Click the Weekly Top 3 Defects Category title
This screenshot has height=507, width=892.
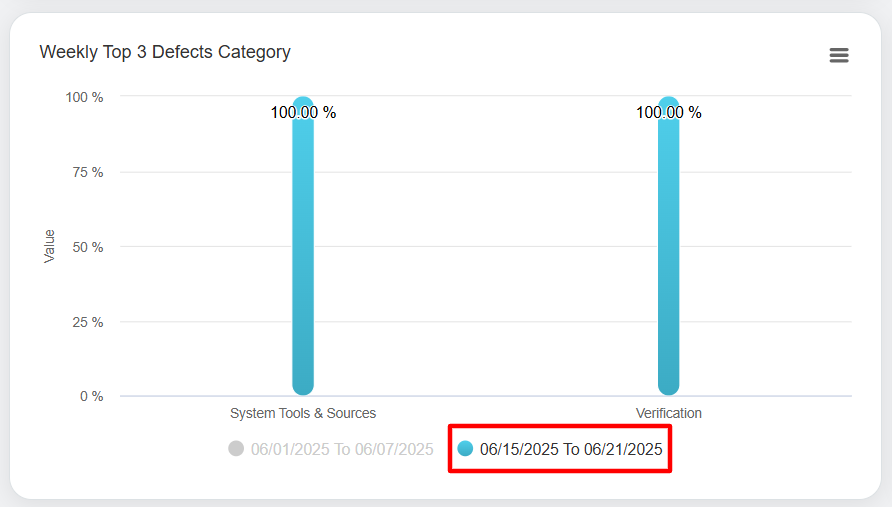(165, 52)
